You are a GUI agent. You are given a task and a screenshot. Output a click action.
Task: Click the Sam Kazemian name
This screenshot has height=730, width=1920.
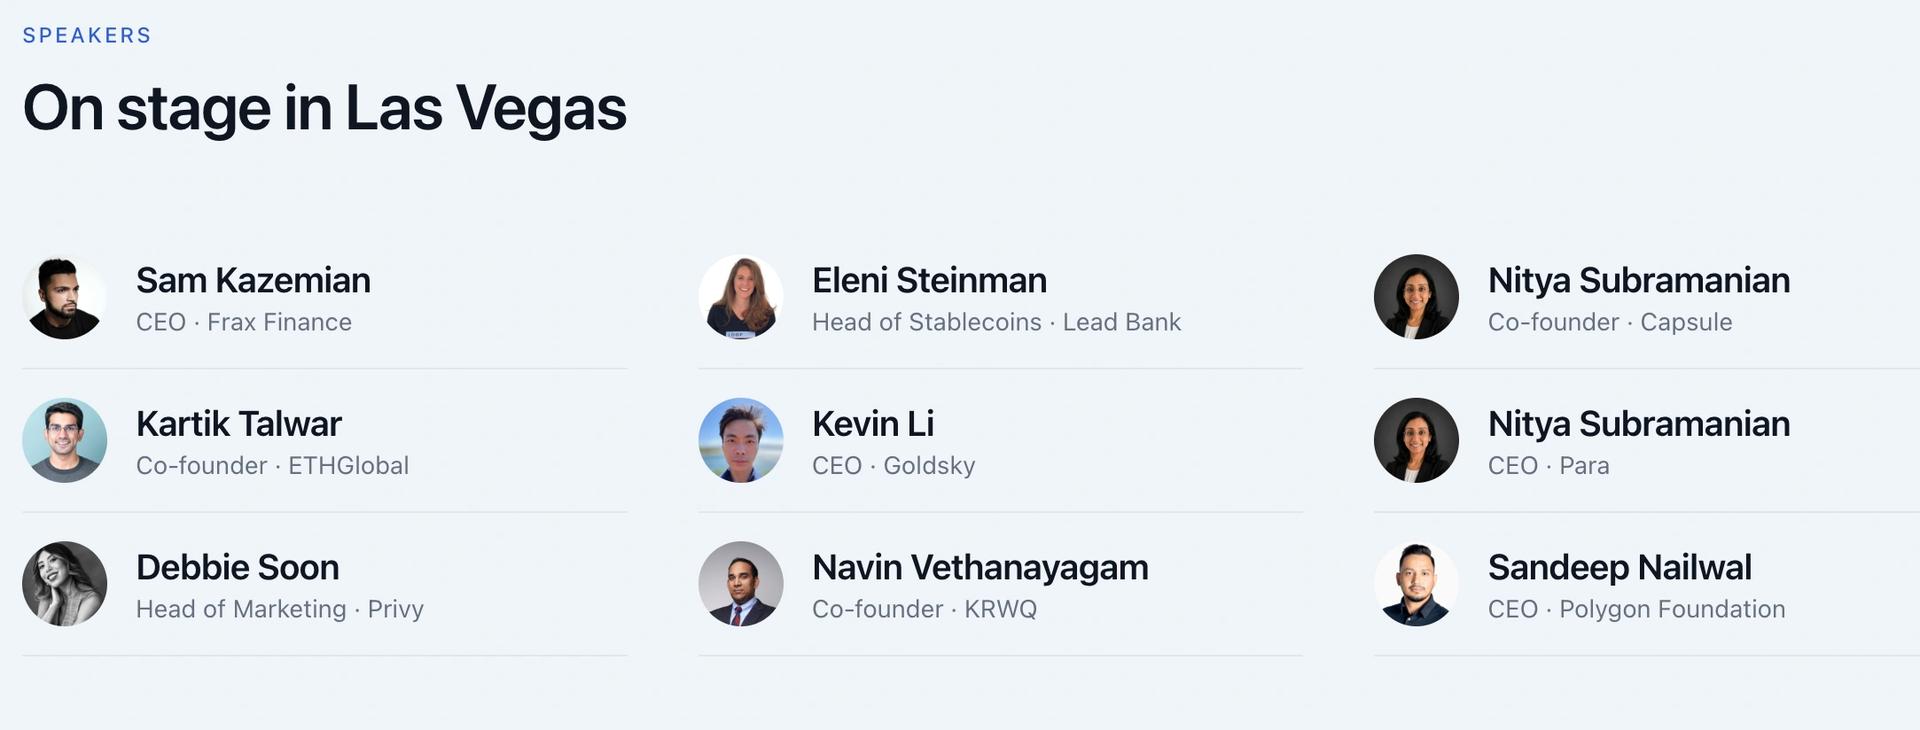(x=253, y=280)
